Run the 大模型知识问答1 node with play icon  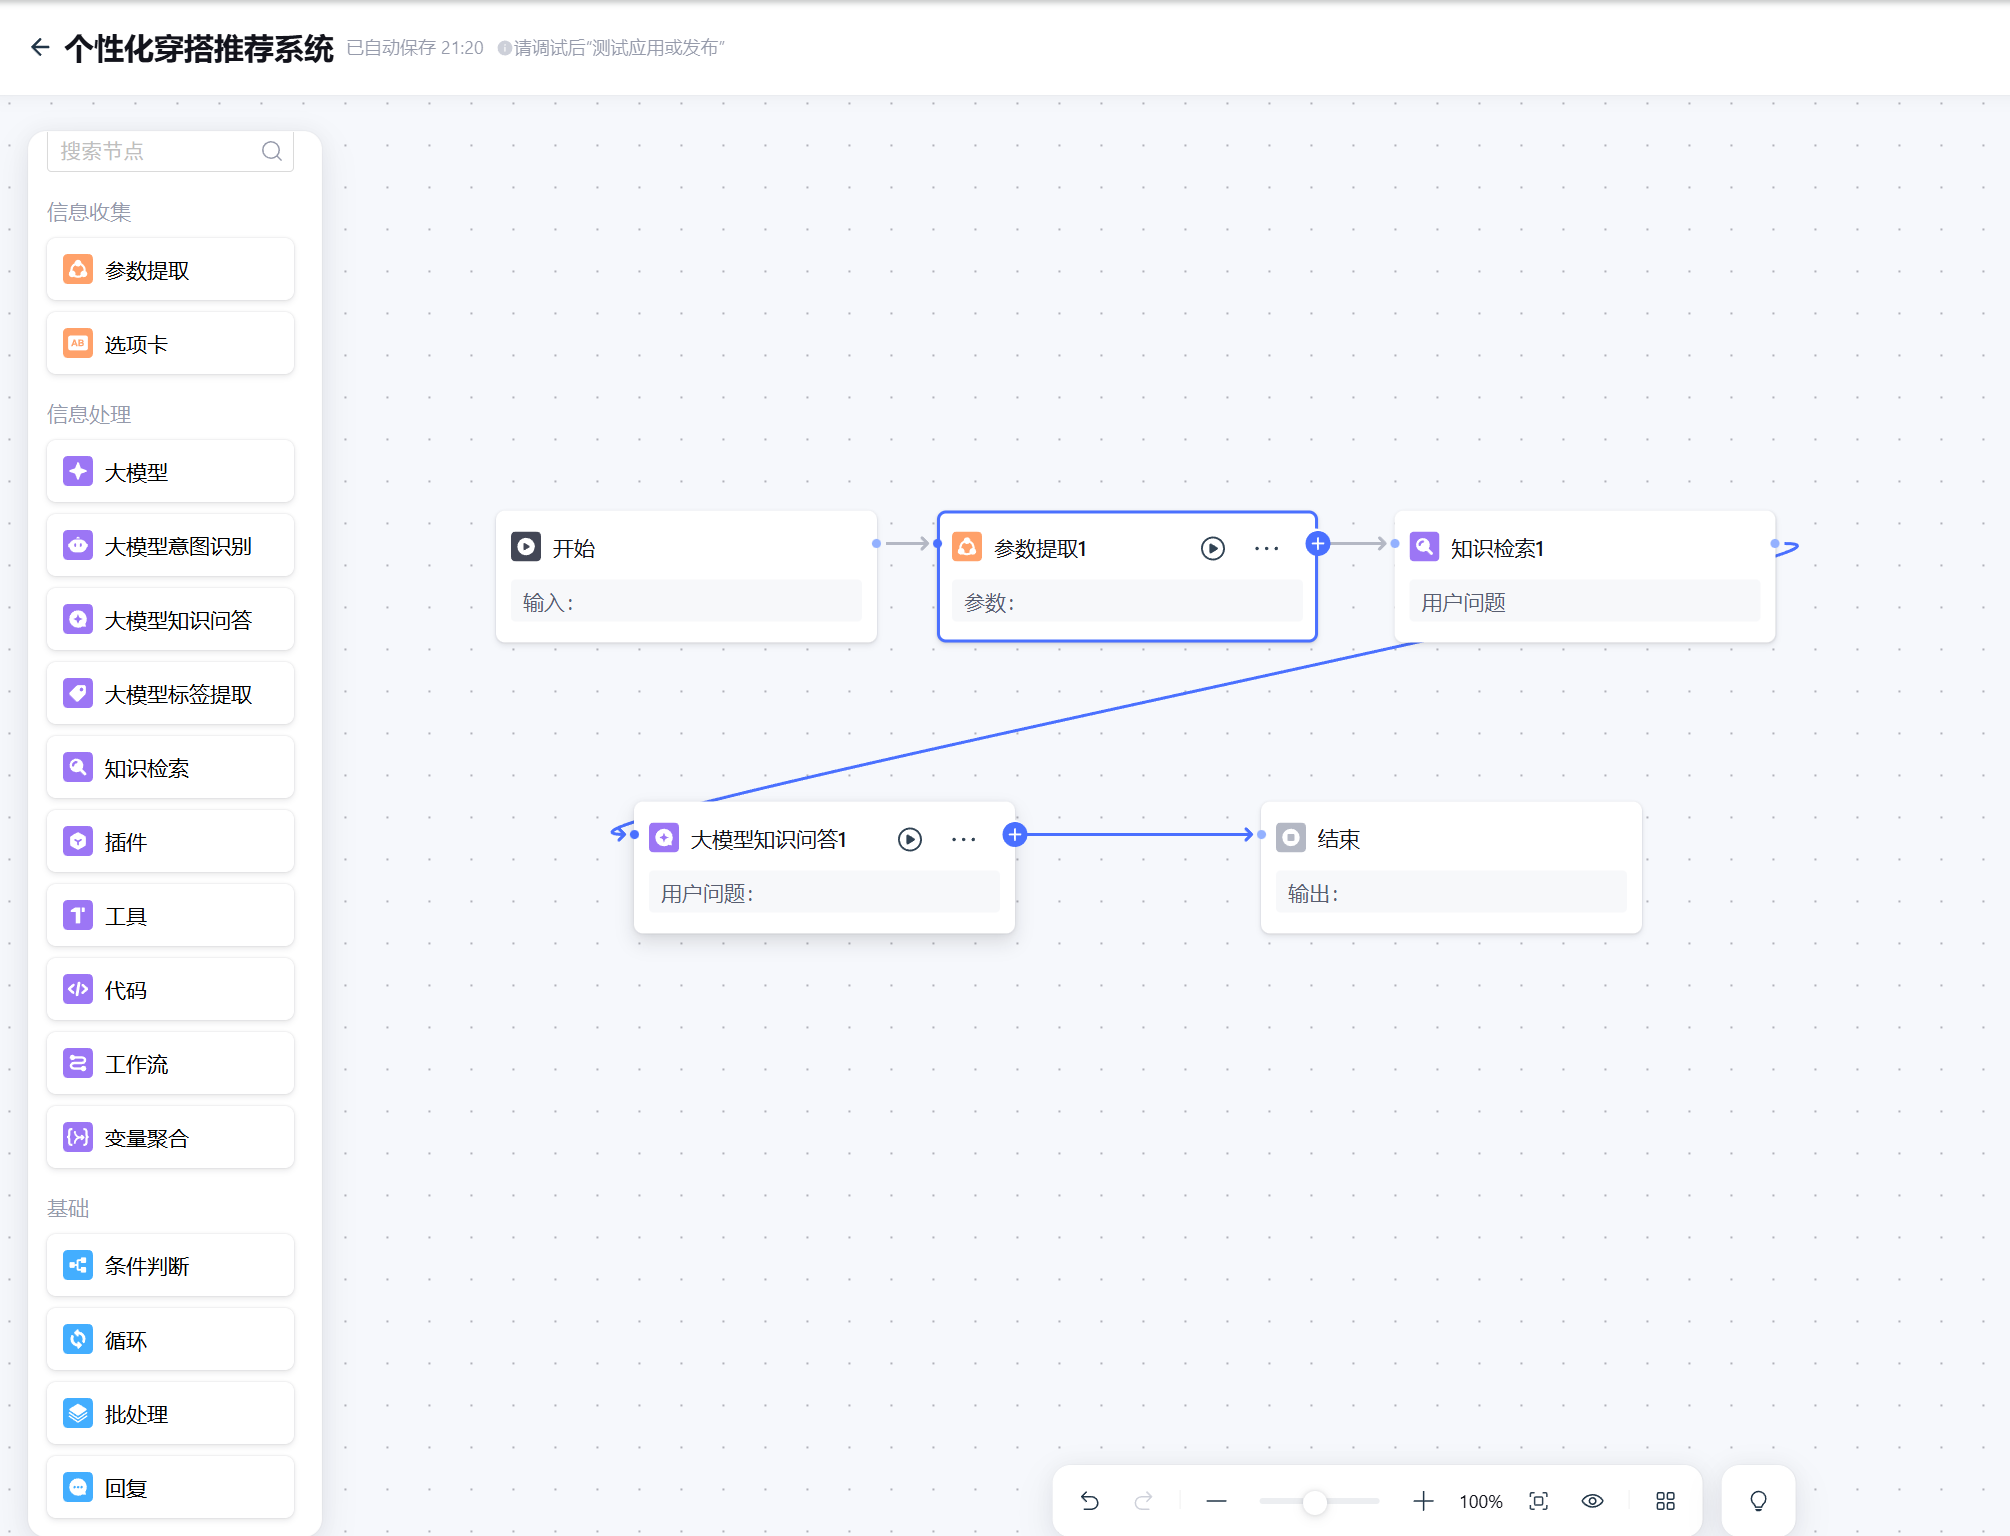910,839
